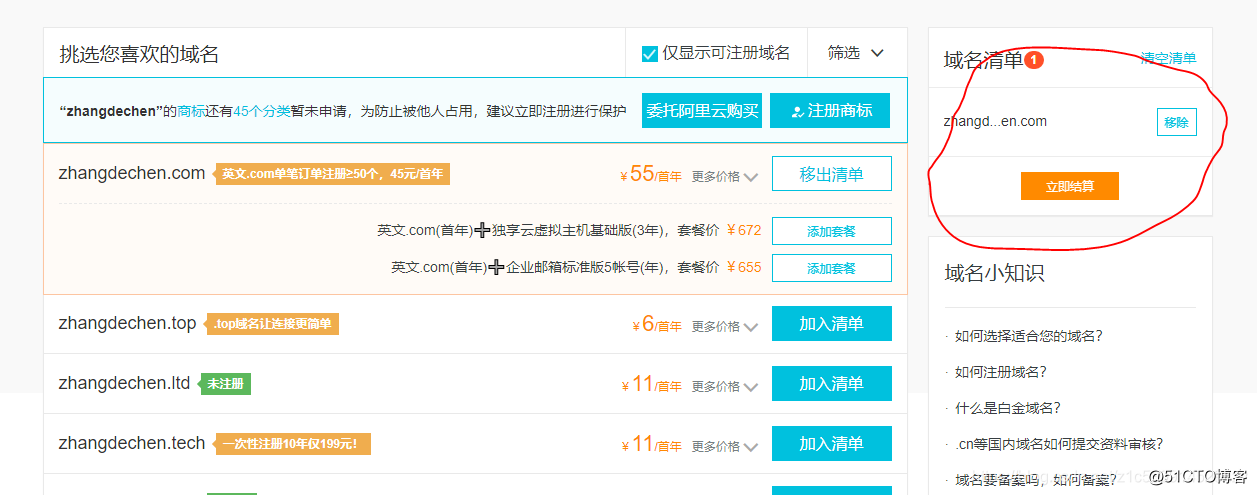Expand 更多价格 for zhangdechen.top

click(725, 327)
